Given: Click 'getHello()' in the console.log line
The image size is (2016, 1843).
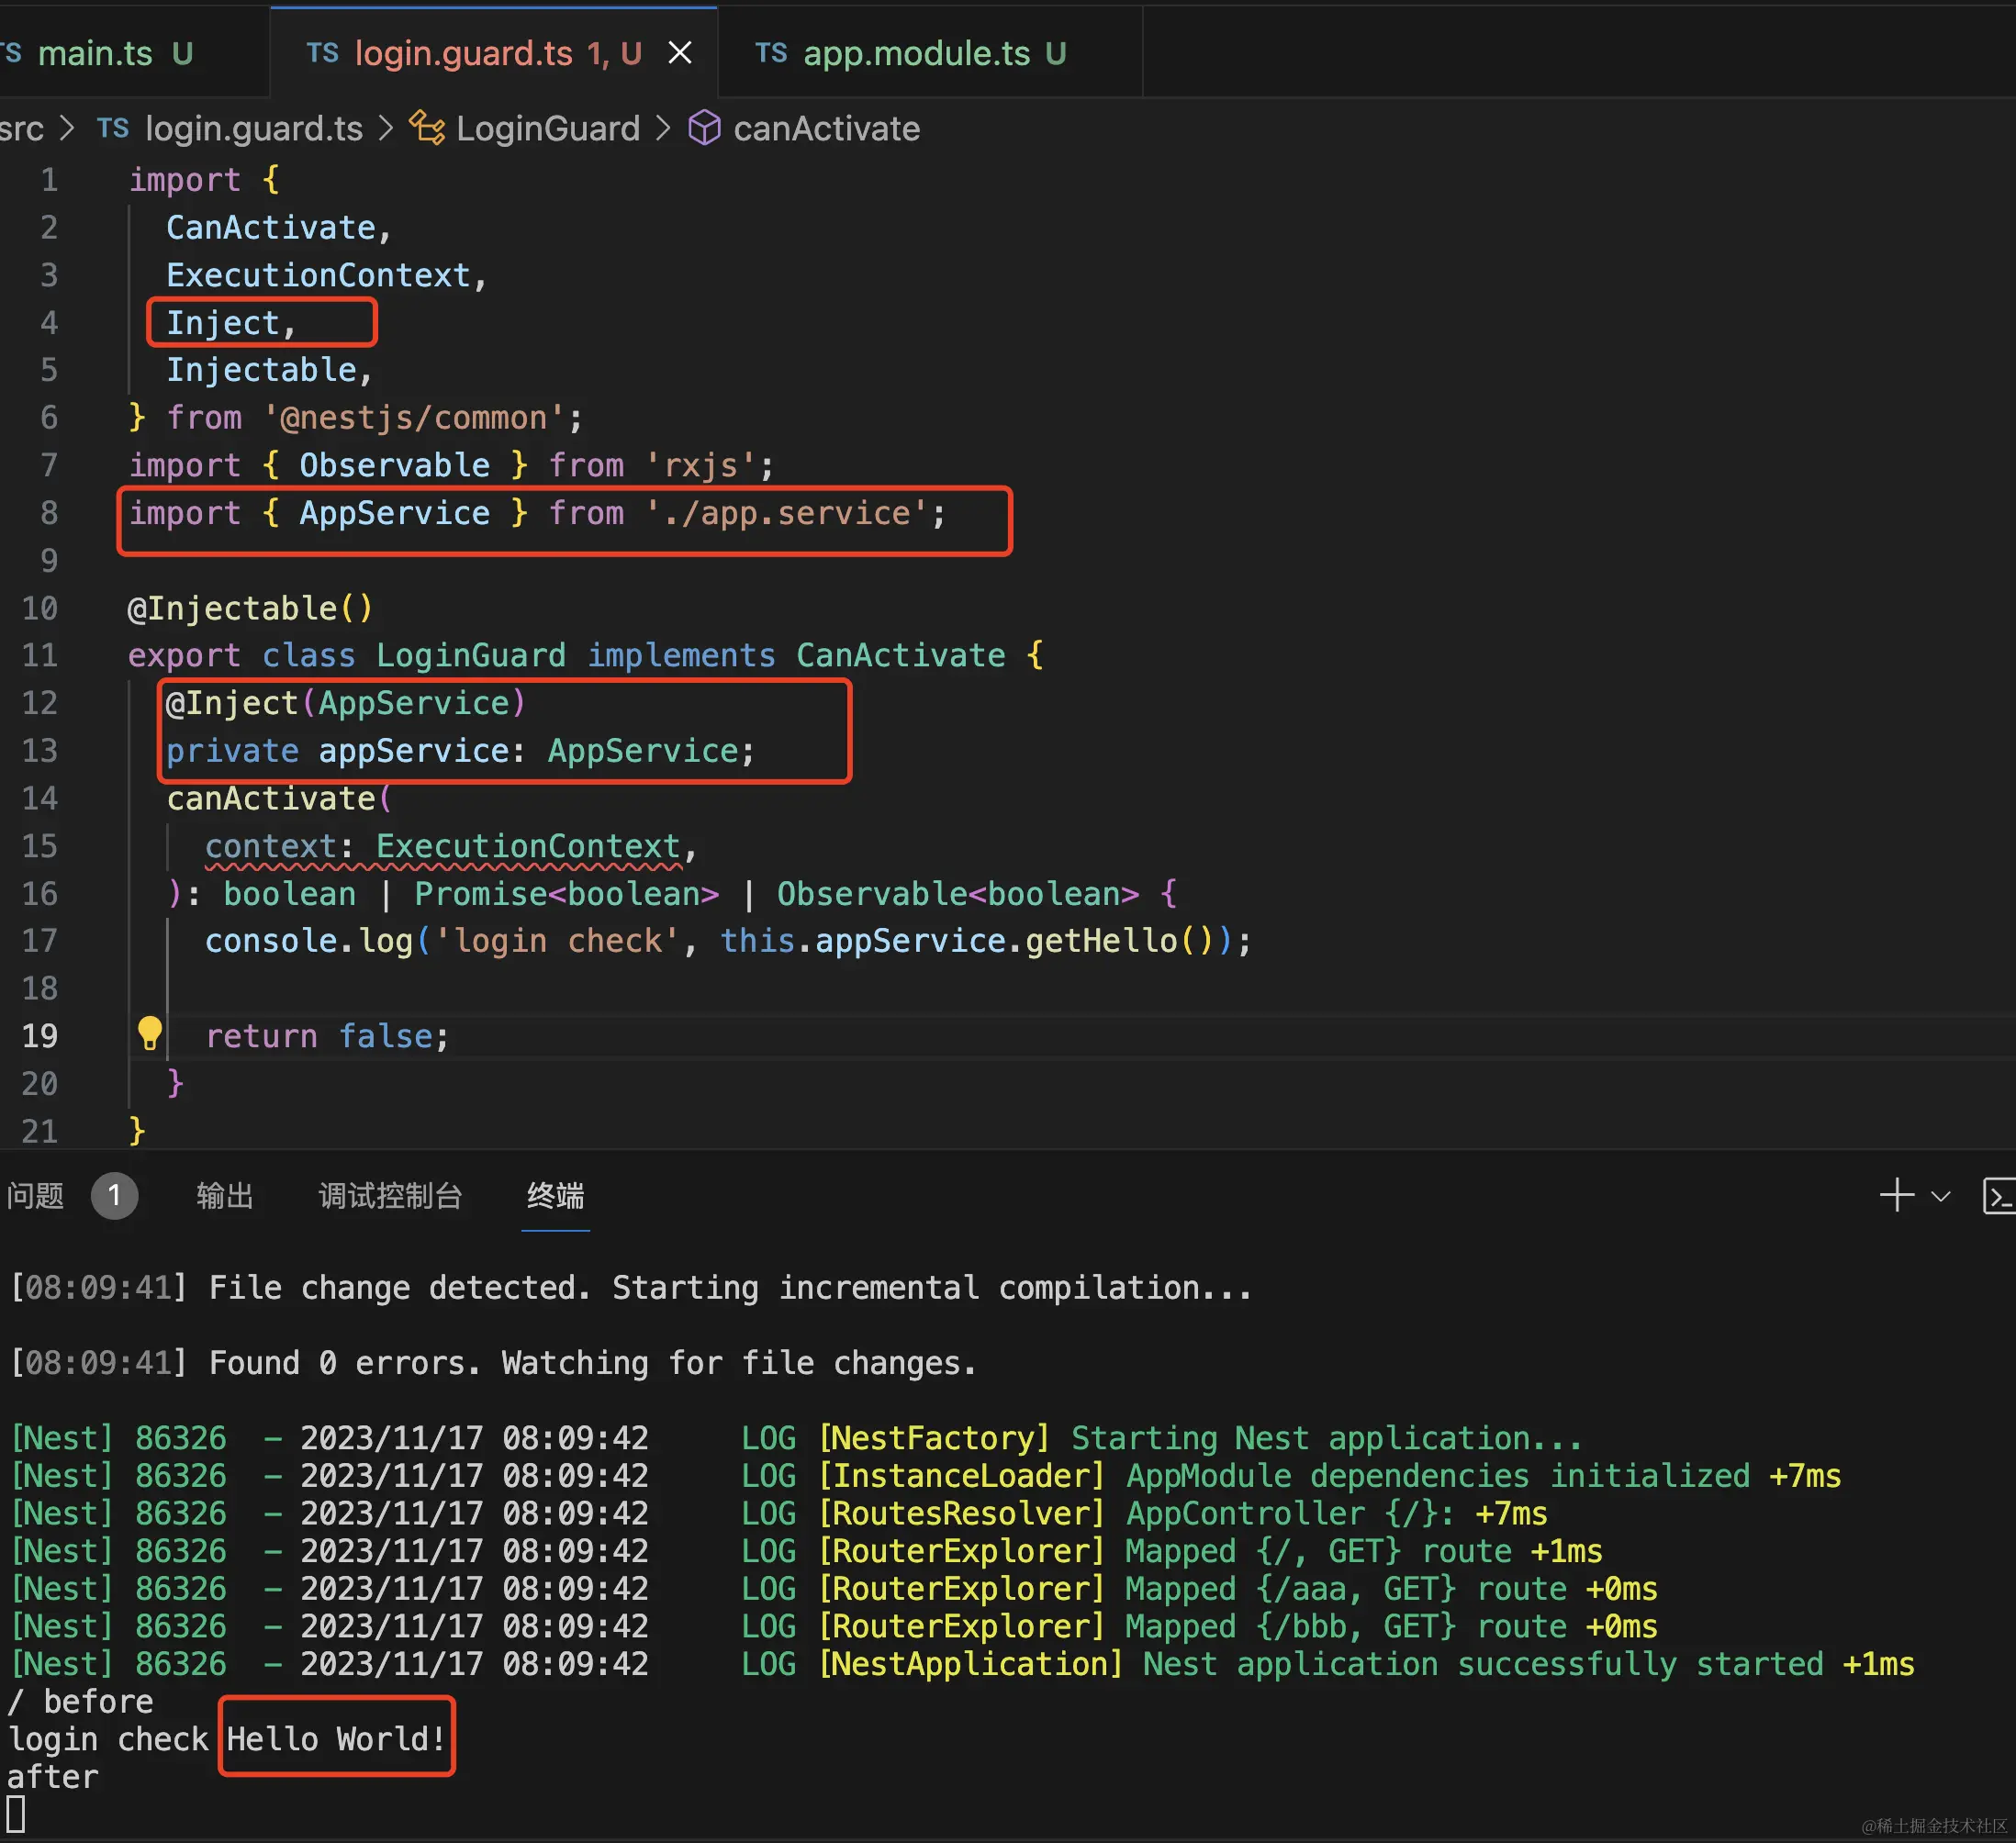Looking at the screenshot, I should [x=1120, y=941].
